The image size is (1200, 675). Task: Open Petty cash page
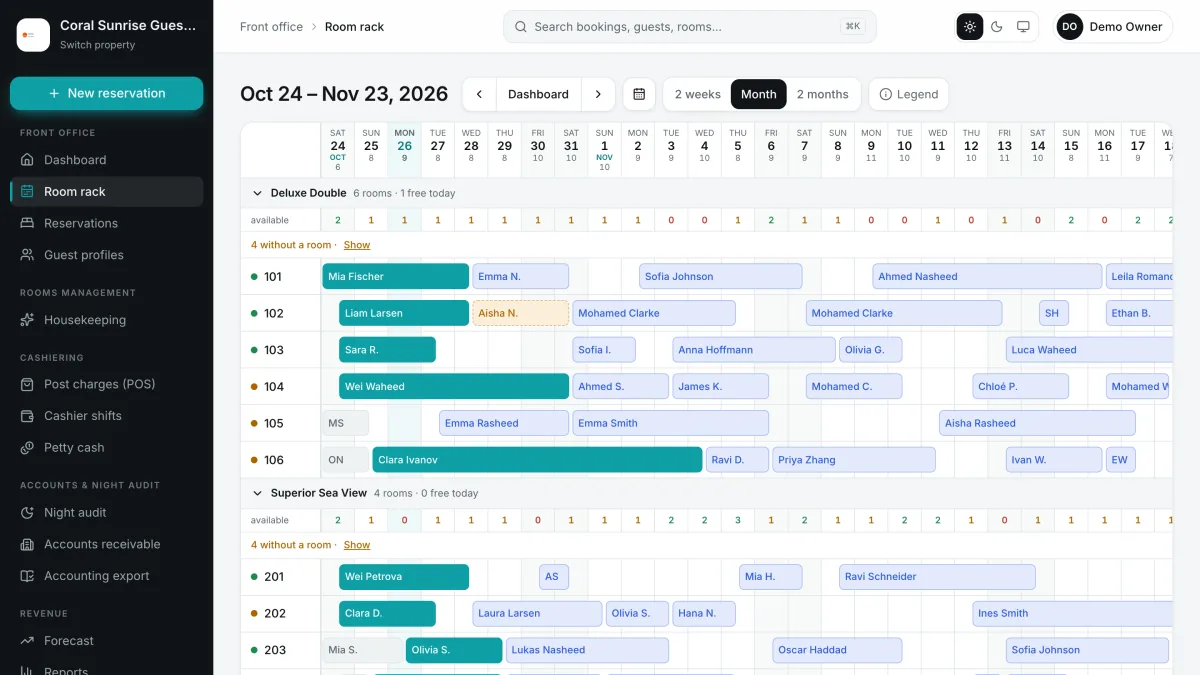coord(106,448)
